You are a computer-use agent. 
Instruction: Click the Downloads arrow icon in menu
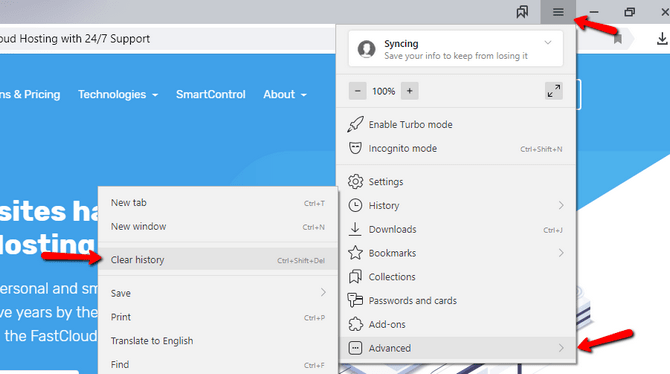355,229
